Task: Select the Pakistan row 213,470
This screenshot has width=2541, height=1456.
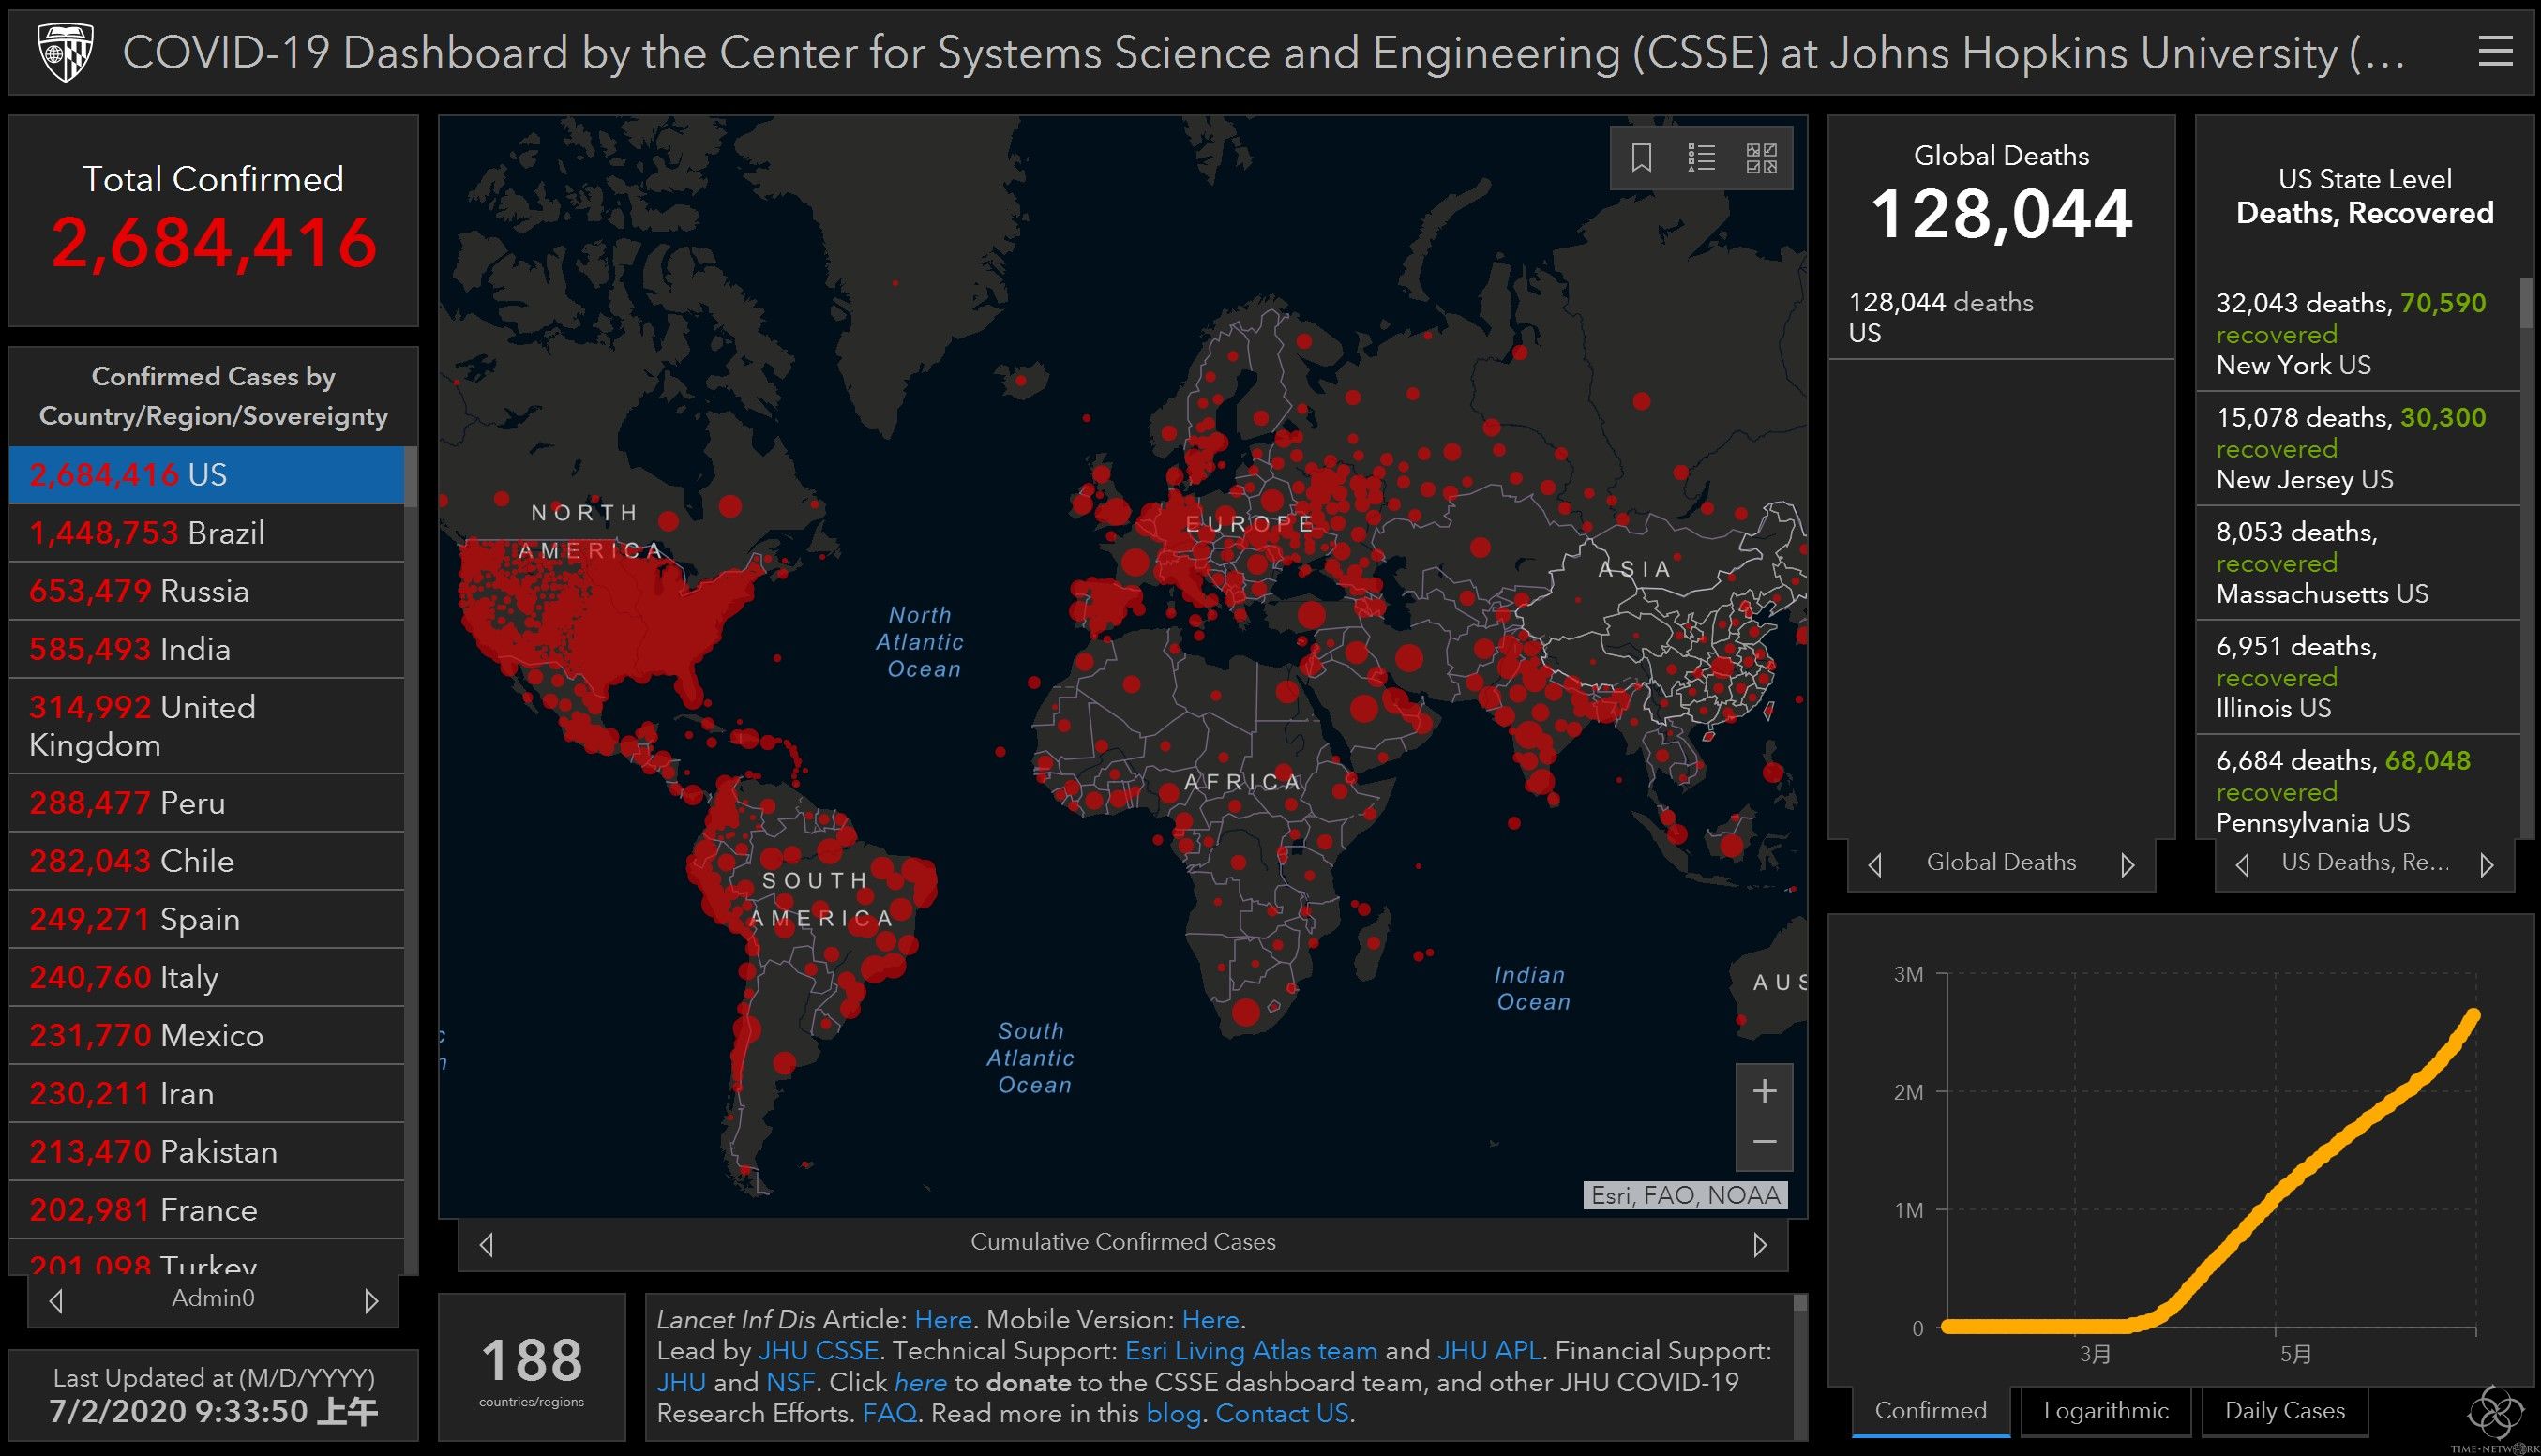Action: [206, 1151]
